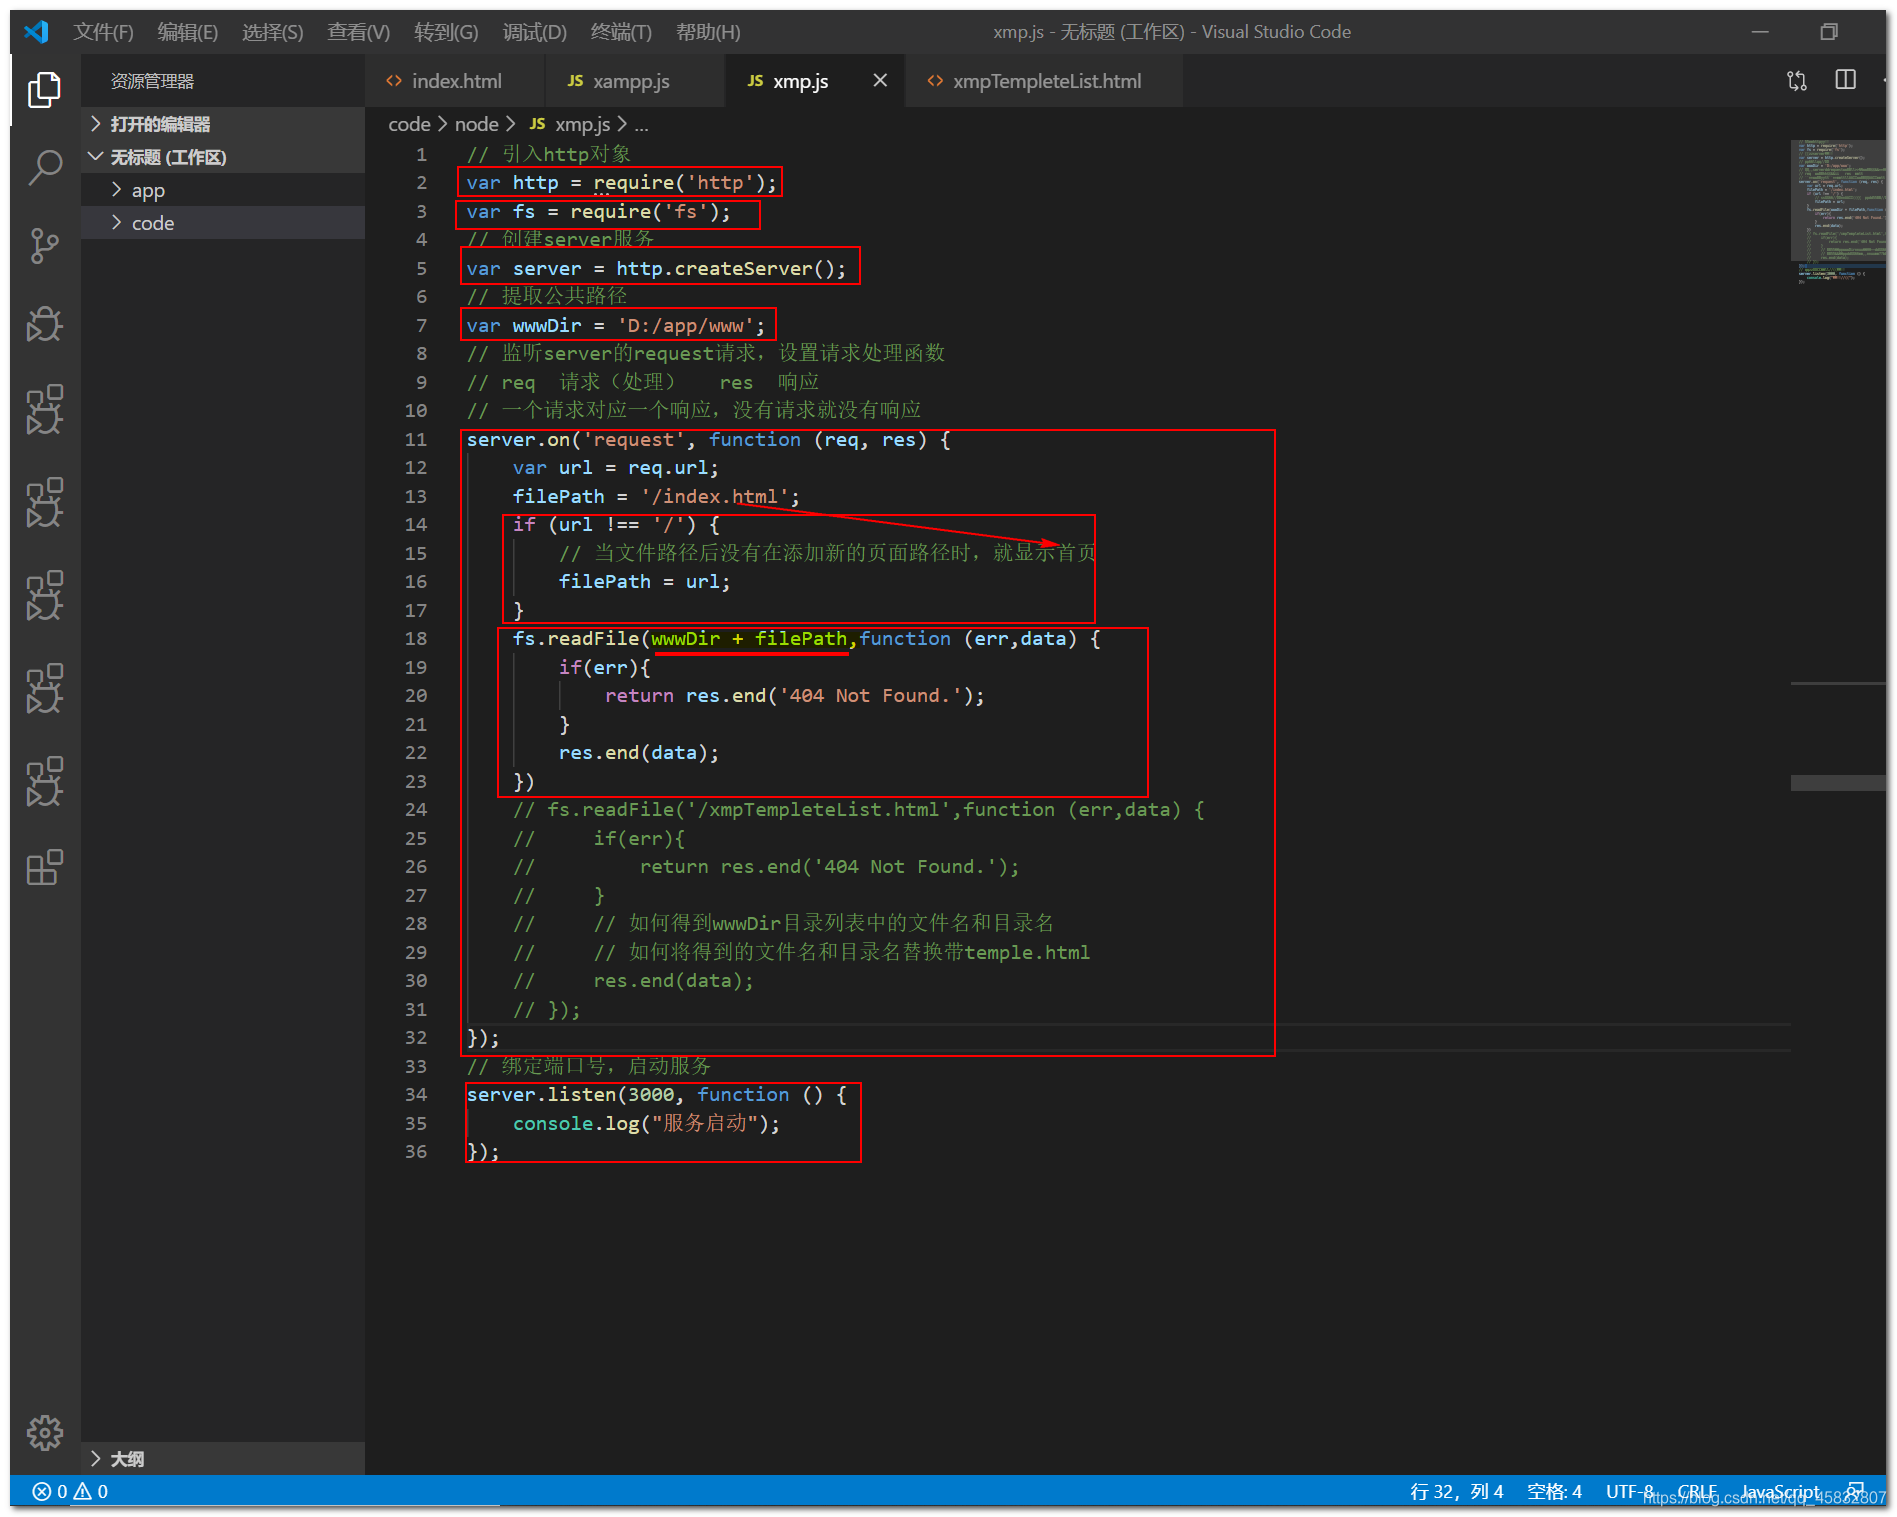Open the 文件(F) menu
Screen dimensions: 1897x1517
pos(103,32)
